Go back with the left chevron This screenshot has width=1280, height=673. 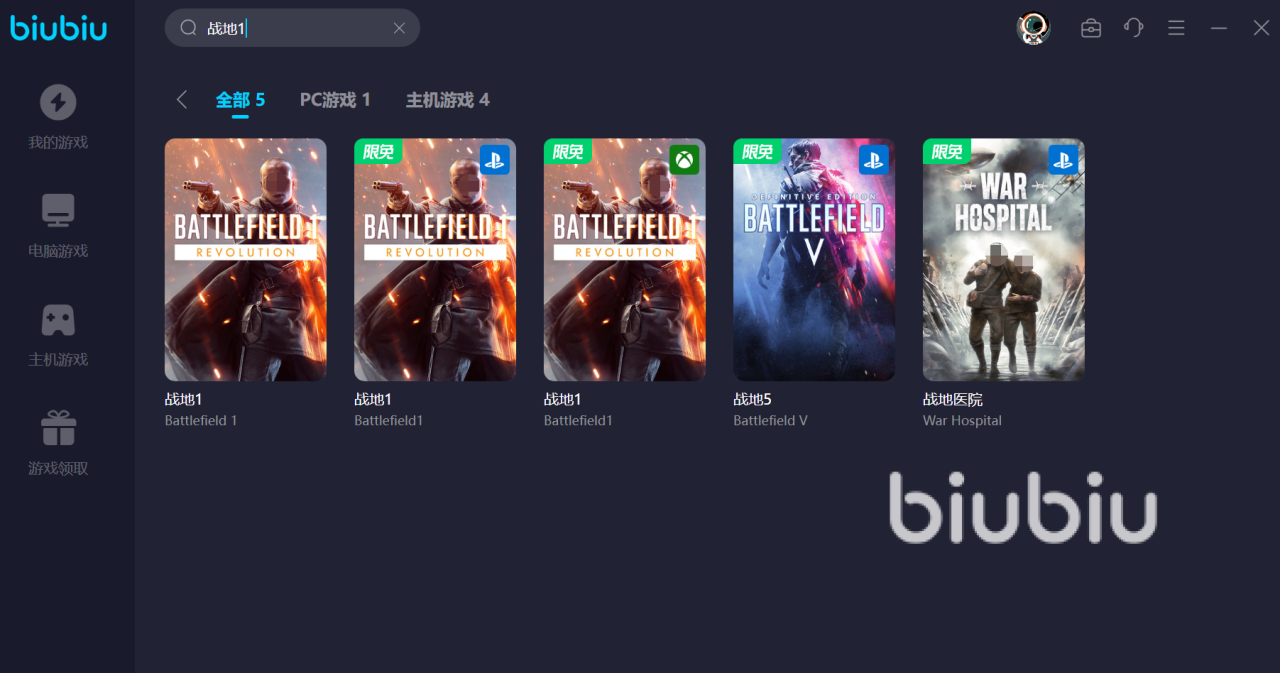pos(181,99)
